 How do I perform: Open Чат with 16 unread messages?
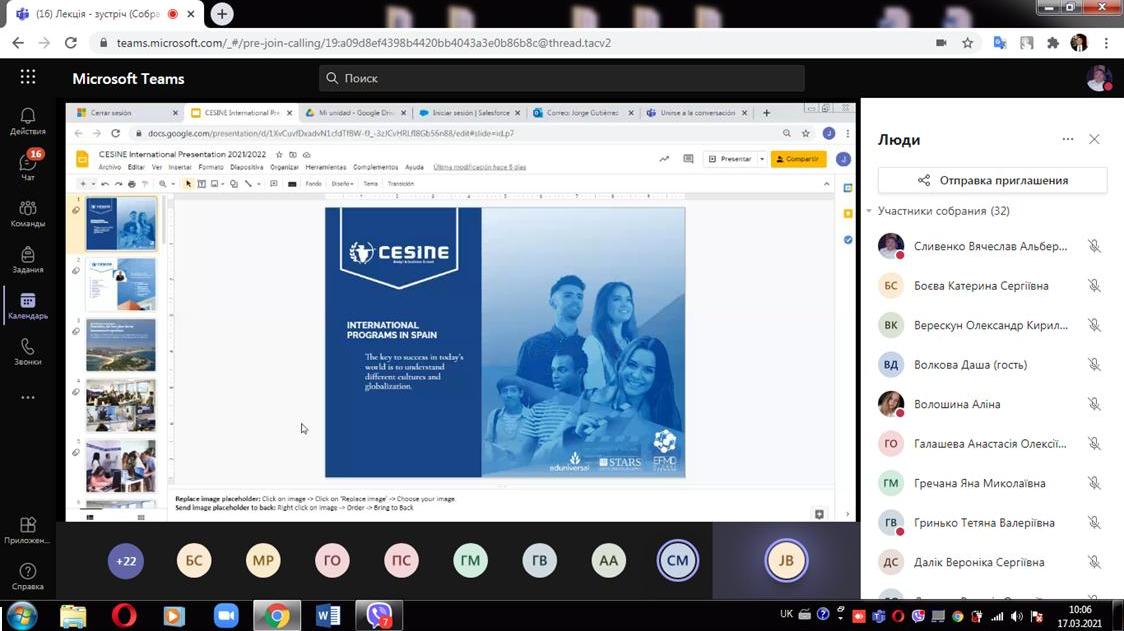pos(28,166)
